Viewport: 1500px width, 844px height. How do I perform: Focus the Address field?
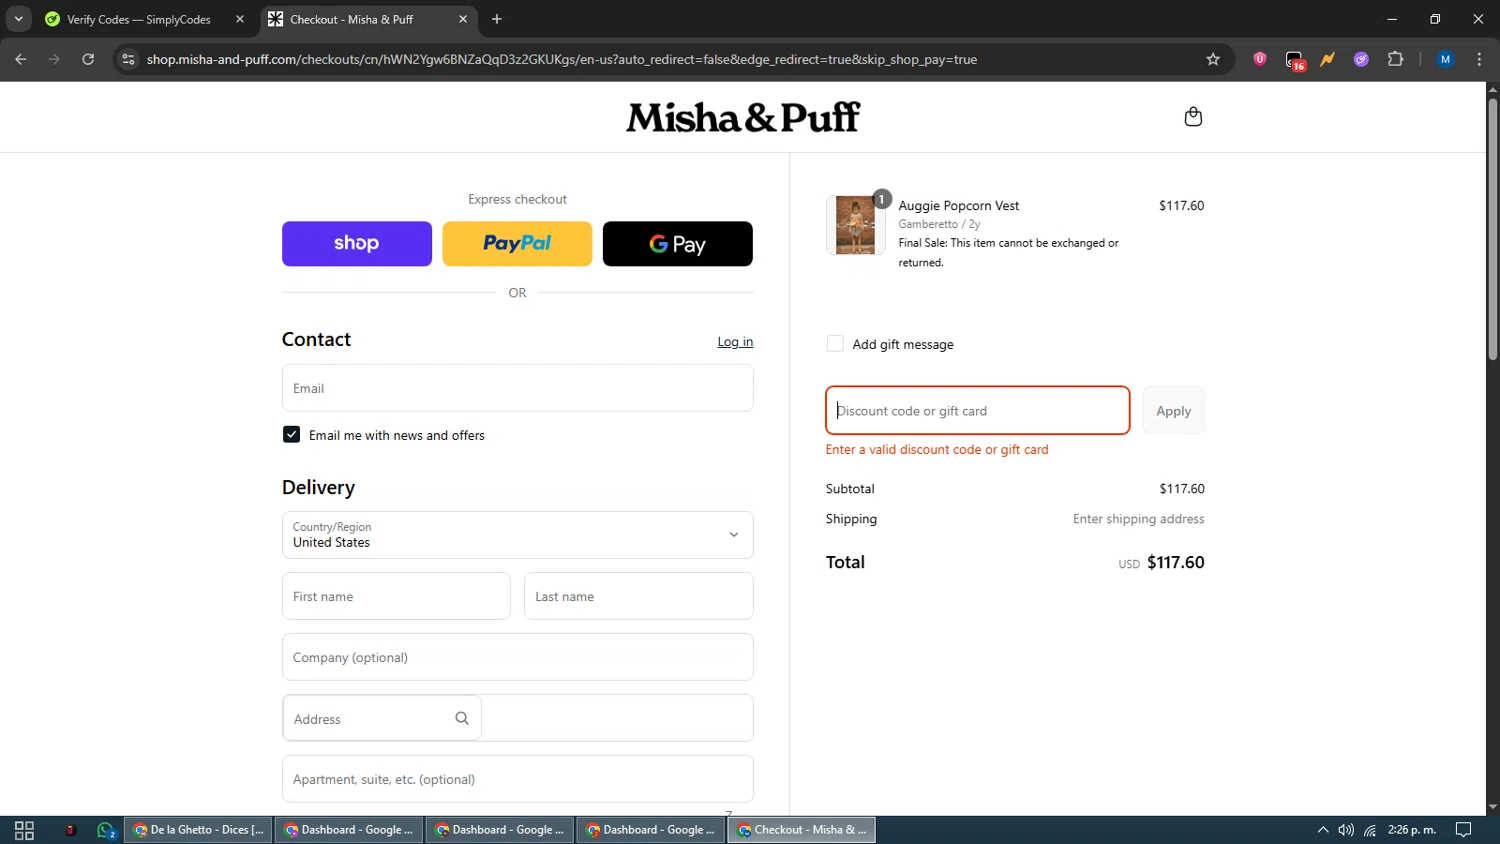tap(517, 718)
